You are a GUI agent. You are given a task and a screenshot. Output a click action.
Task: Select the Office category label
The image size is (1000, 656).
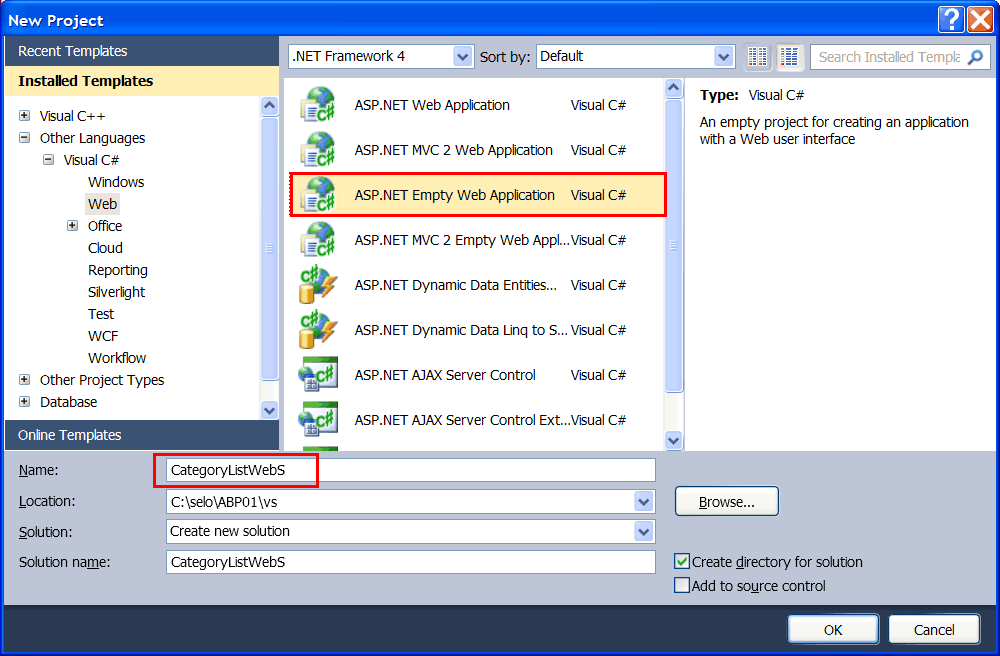point(105,226)
